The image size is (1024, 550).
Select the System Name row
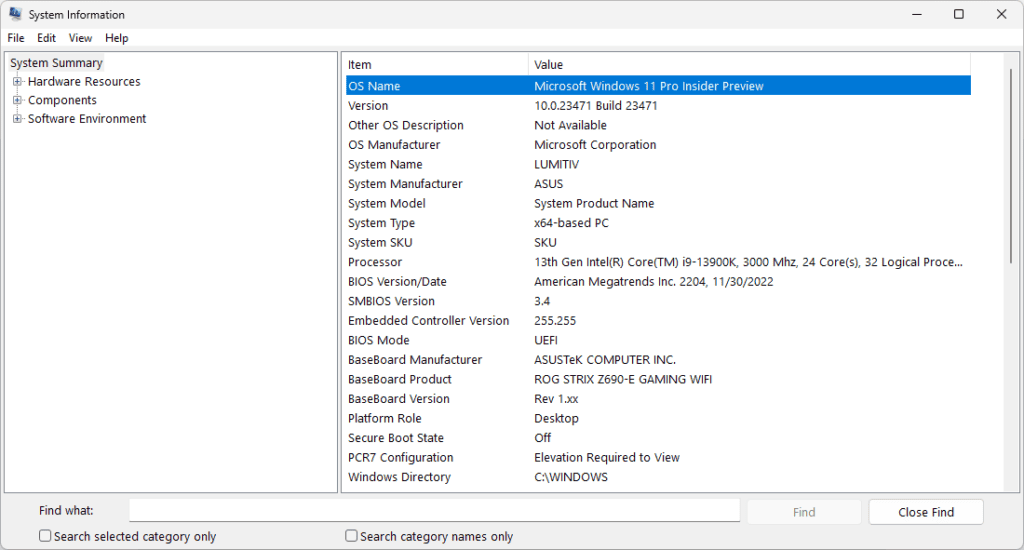click(x=658, y=164)
